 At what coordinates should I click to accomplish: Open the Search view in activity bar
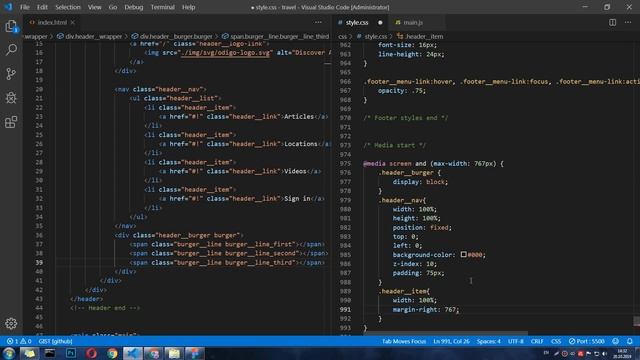coord(11,50)
